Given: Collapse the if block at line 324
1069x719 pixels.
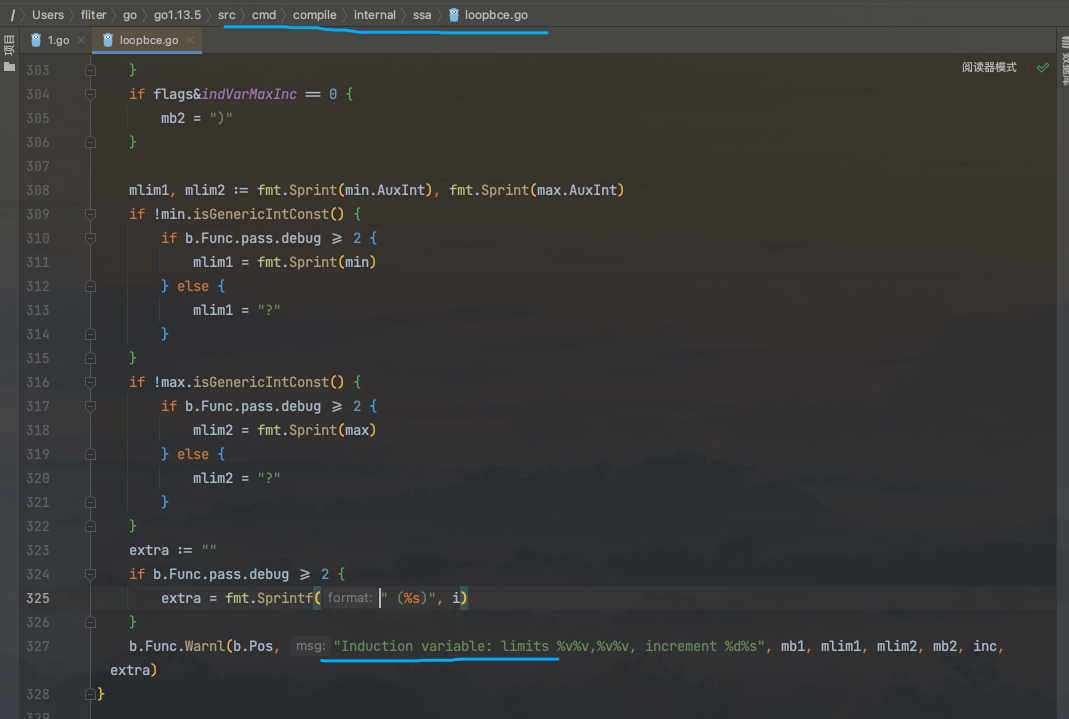Looking at the screenshot, I should tap(90, 575).
